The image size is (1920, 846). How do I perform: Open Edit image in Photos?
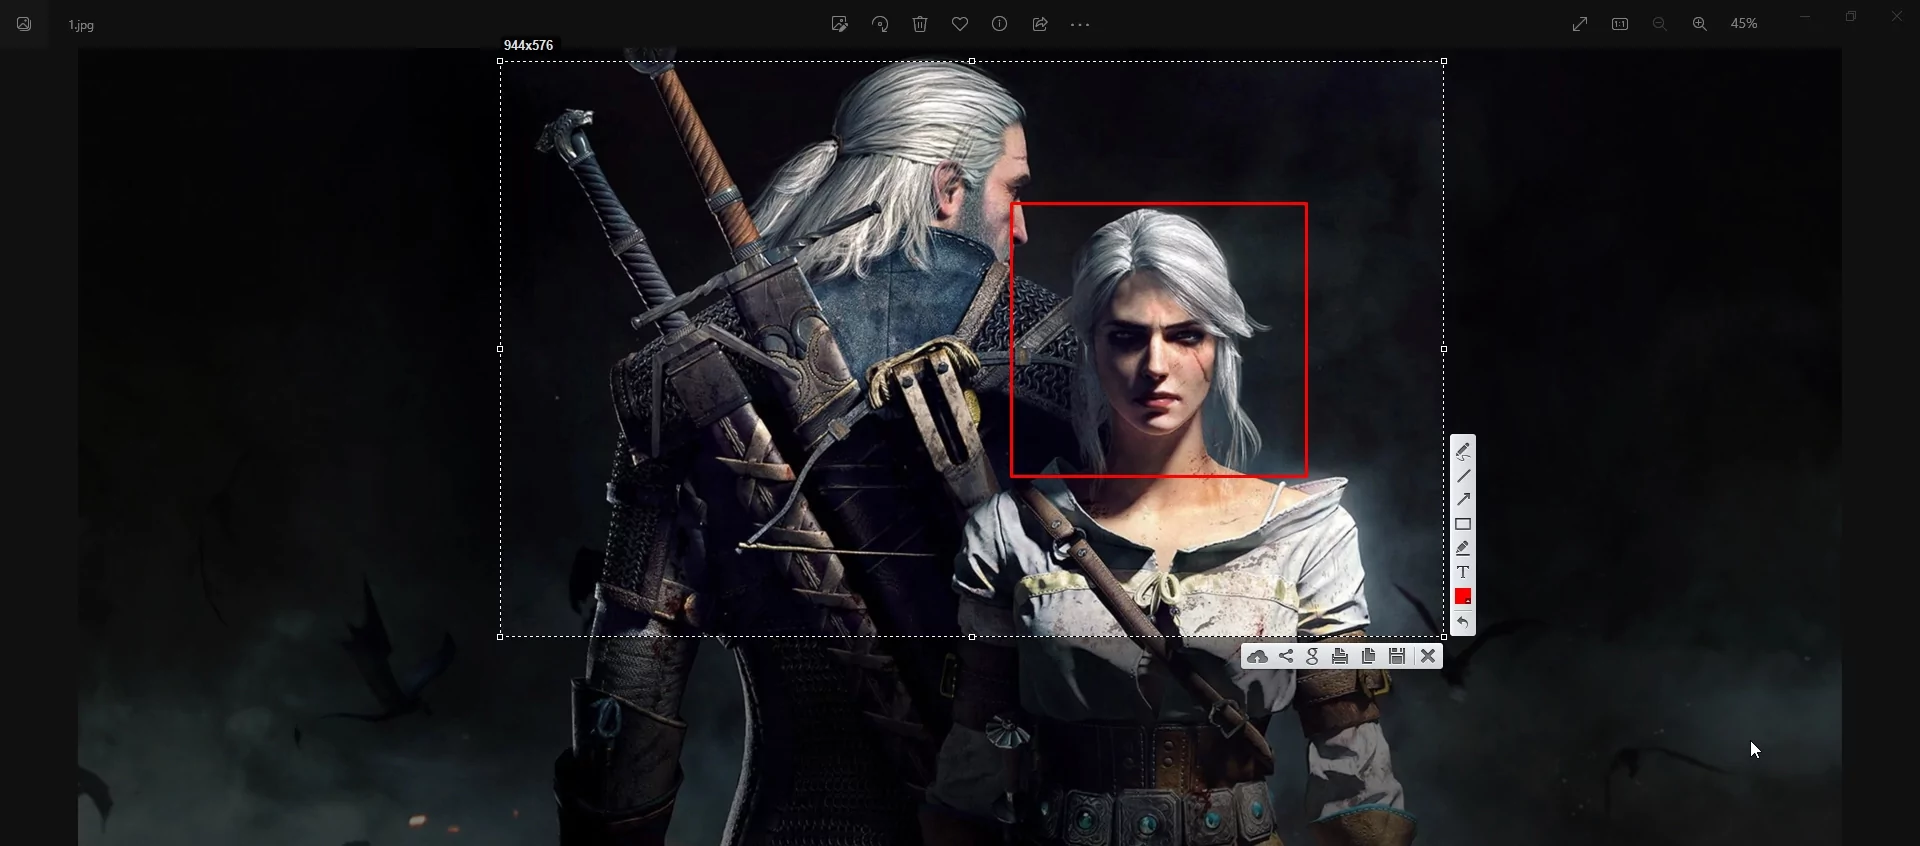840,24
